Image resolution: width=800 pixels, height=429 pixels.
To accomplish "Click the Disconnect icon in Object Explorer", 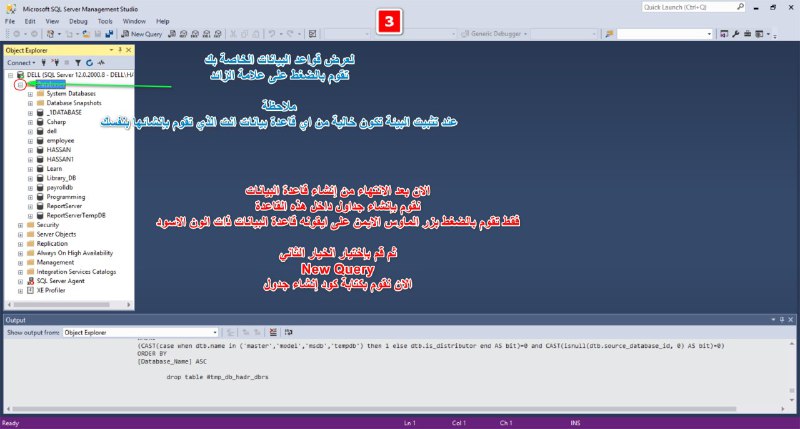I will click(55, 63).
